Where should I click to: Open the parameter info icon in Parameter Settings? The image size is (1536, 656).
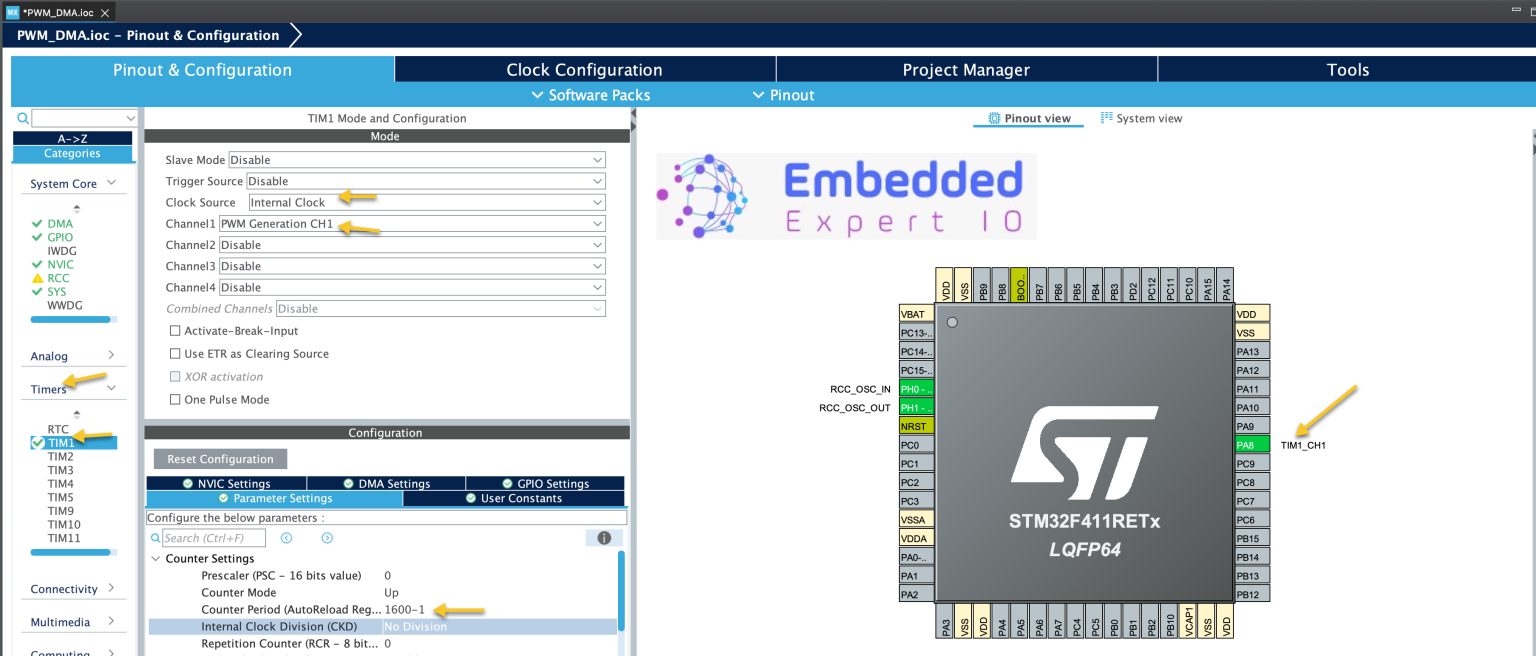point(604,537)
